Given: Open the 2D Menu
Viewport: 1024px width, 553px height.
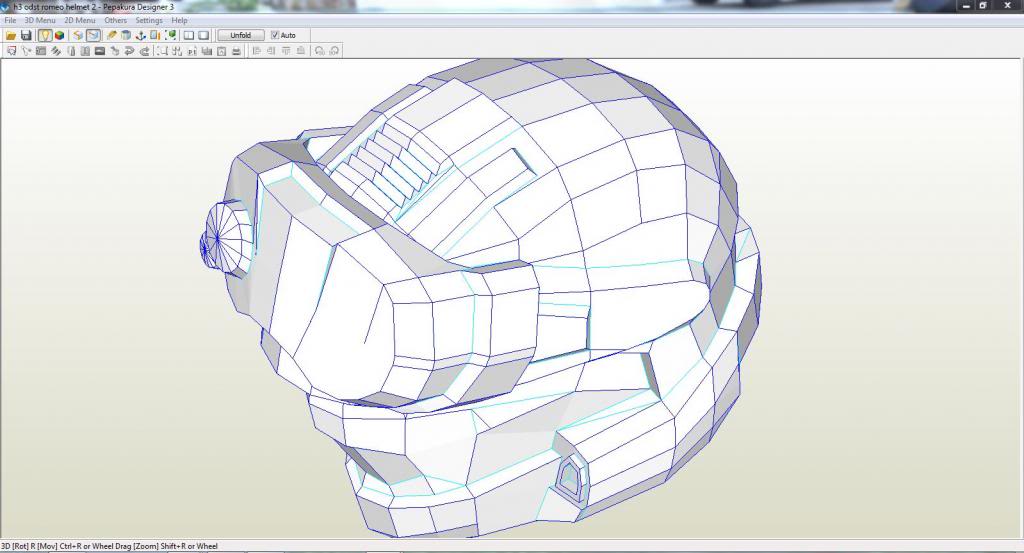Looking at the screenshot, I should click(80, 20).
